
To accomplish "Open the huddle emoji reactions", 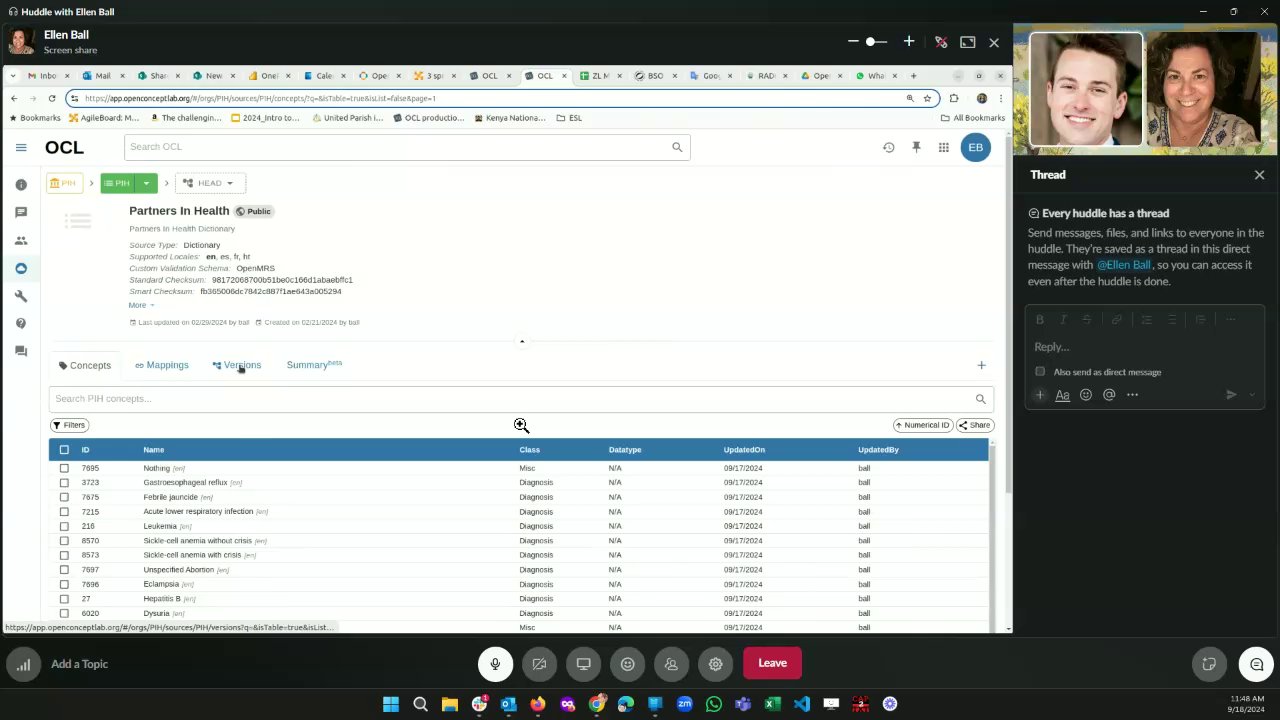I will click(627, 664).
